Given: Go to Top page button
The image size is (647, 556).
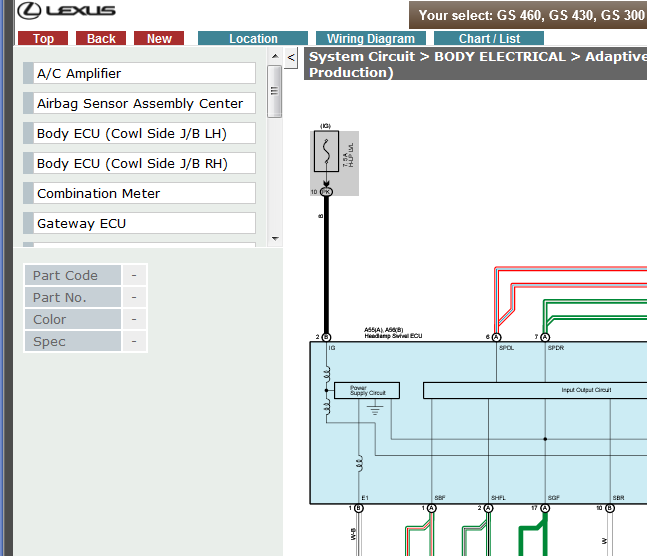Looking at the screenshot, I should [43, 38].
